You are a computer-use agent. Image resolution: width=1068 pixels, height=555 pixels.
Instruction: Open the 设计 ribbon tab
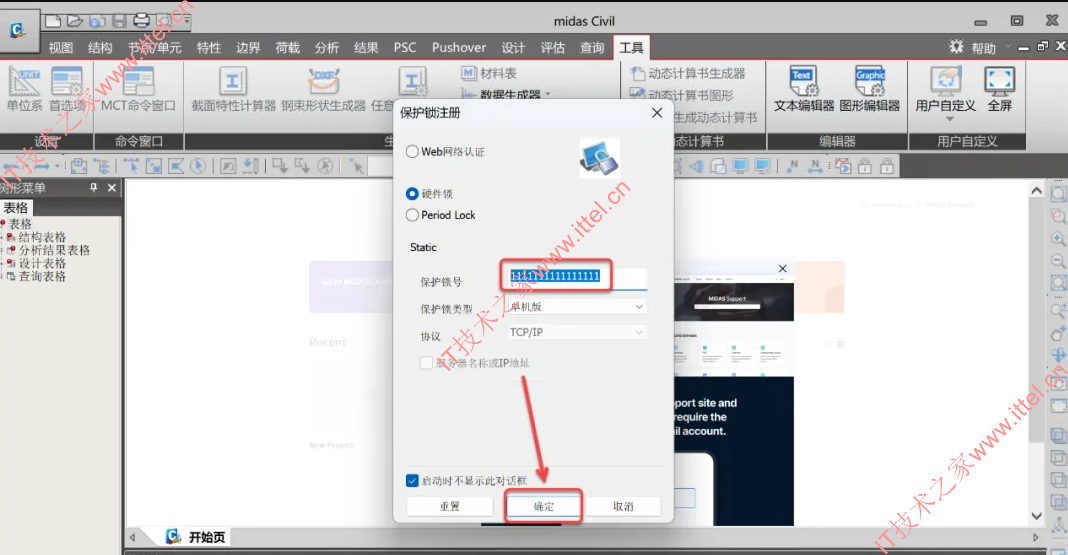coord(514,48)
